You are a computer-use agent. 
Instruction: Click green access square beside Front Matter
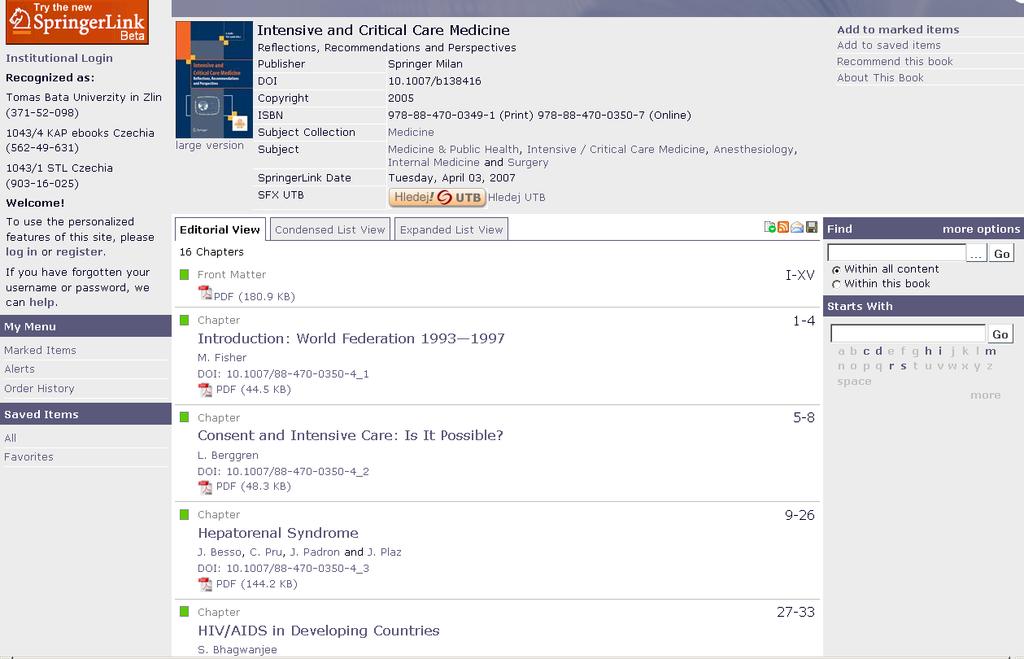(184, 274)
